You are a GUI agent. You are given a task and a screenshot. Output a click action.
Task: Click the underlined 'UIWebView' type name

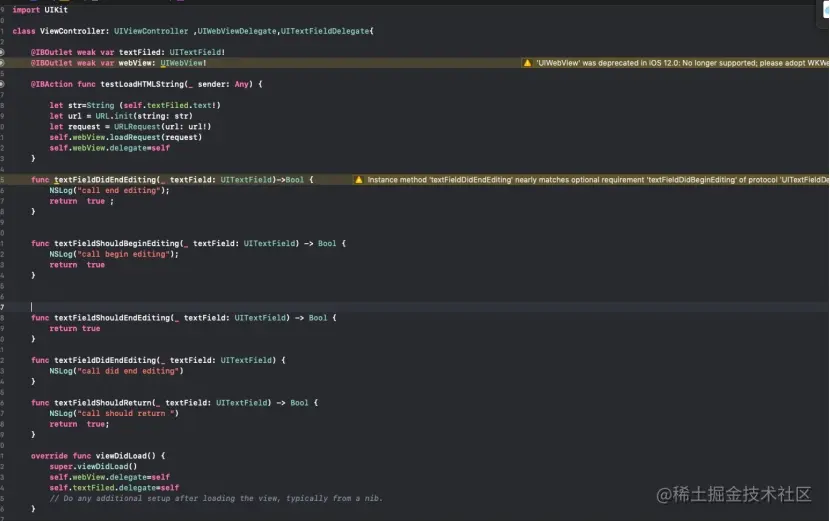[181, 63]
